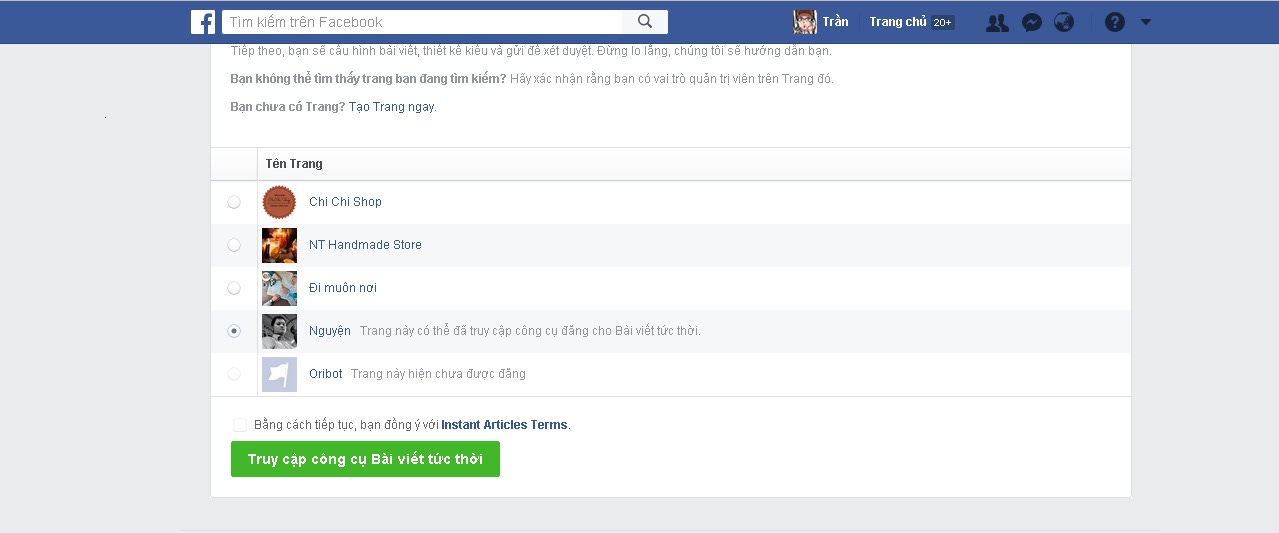Open the help question mark icon

[x=1115, y=22]
